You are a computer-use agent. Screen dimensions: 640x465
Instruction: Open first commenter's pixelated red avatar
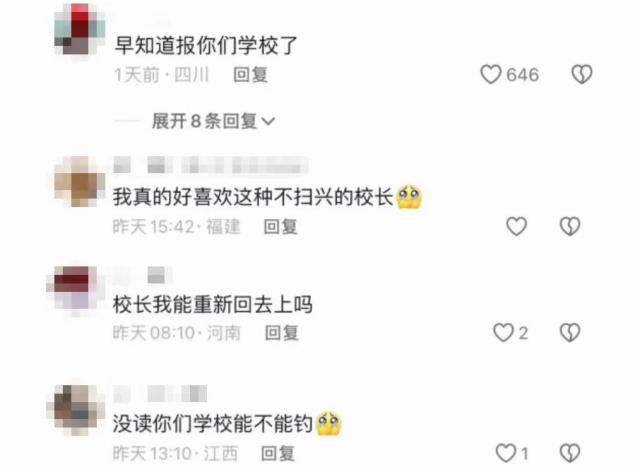click(x=80, y=29)
